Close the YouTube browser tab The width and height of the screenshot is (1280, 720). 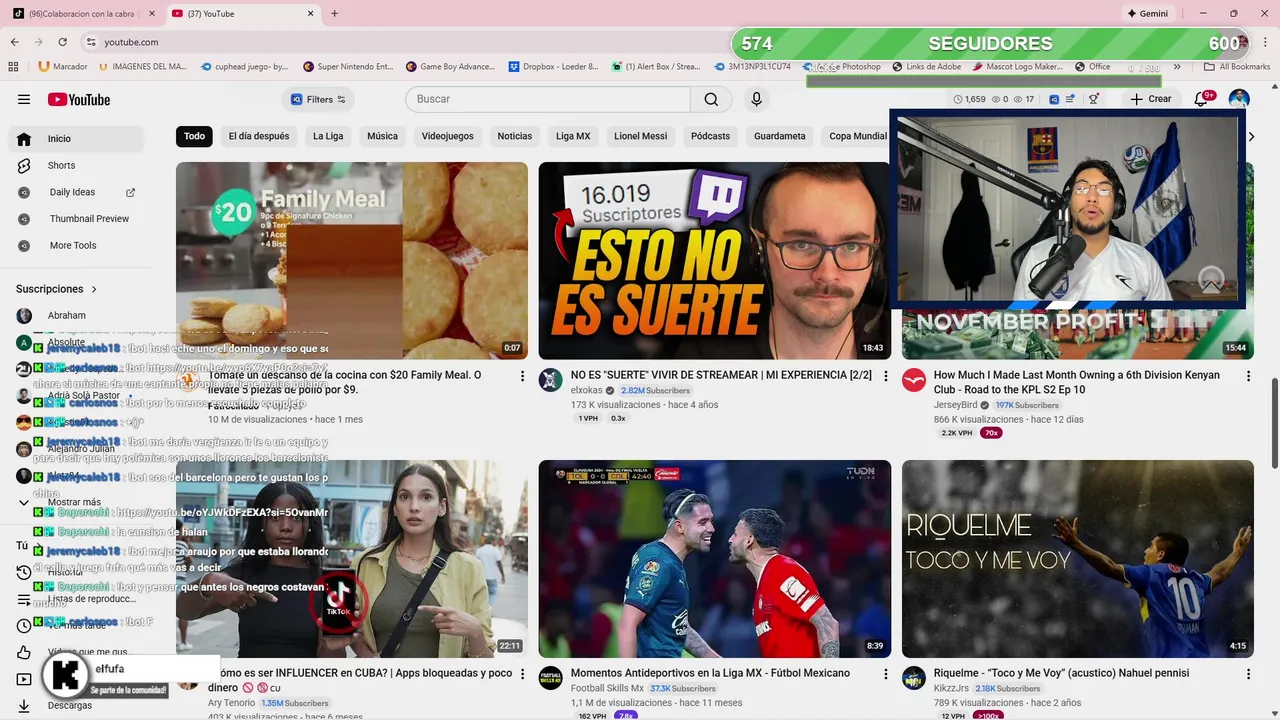[310, 14]
